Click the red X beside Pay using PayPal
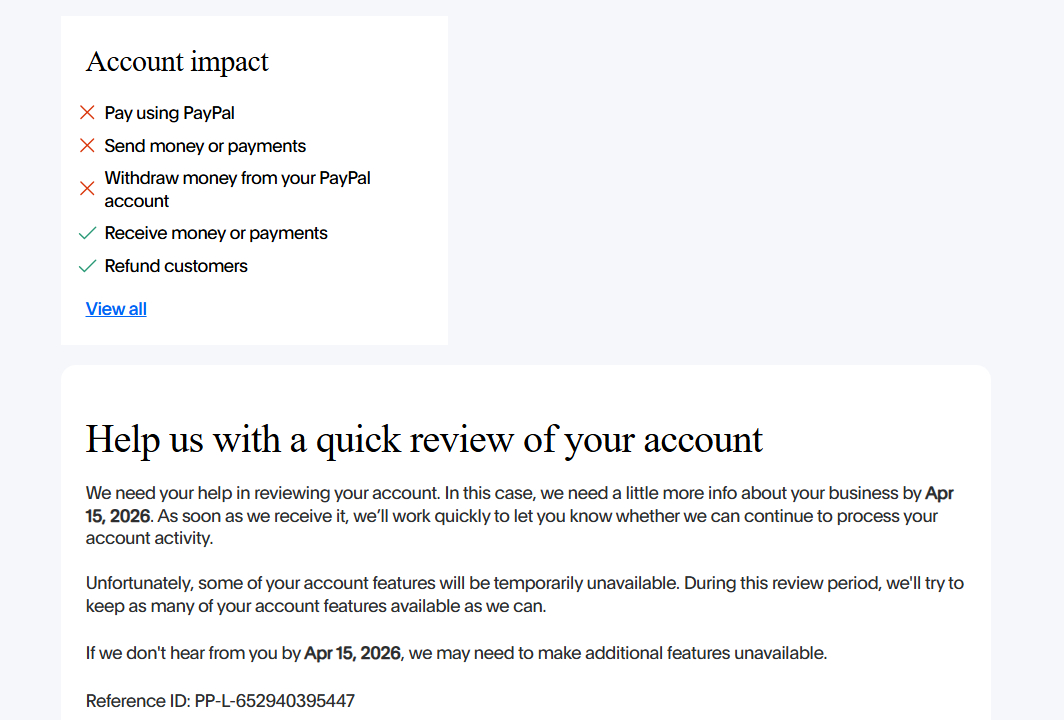 tap(87, 113)
